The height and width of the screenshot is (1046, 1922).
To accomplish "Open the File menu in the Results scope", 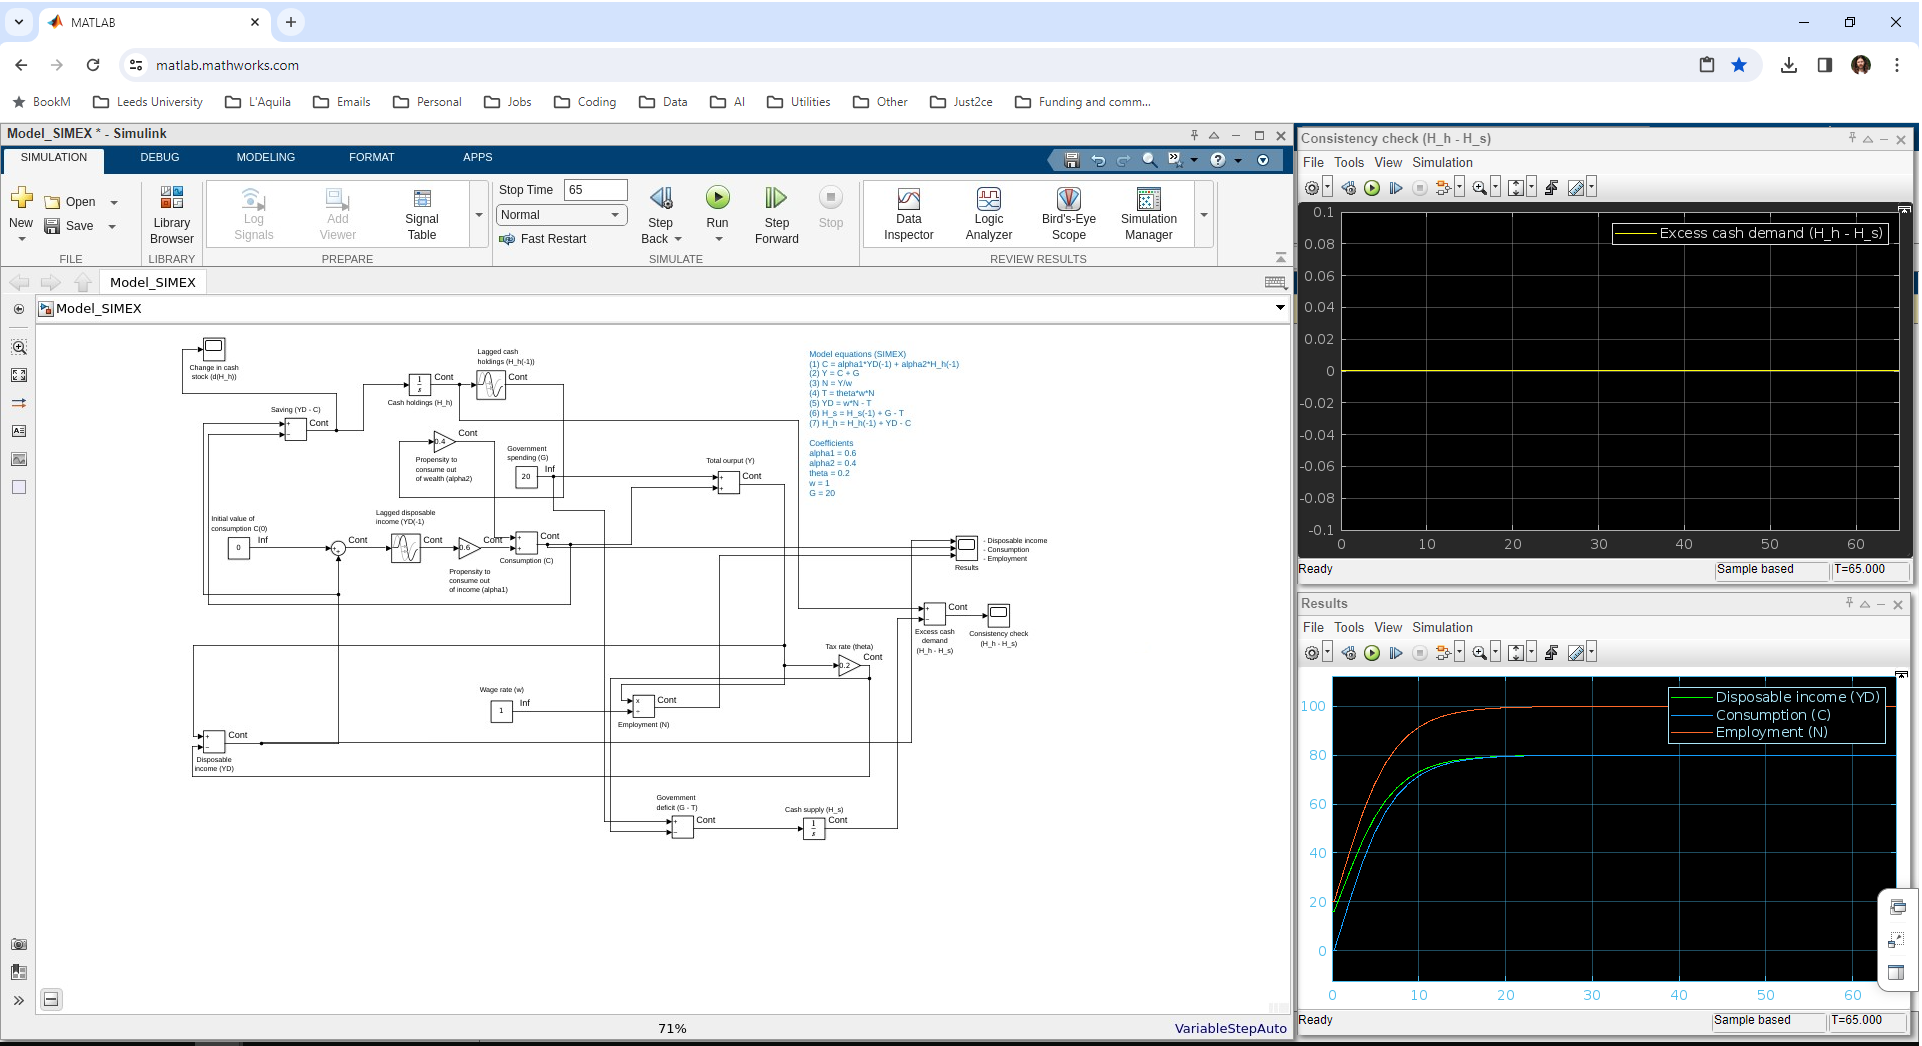I will pos(1313,628).
